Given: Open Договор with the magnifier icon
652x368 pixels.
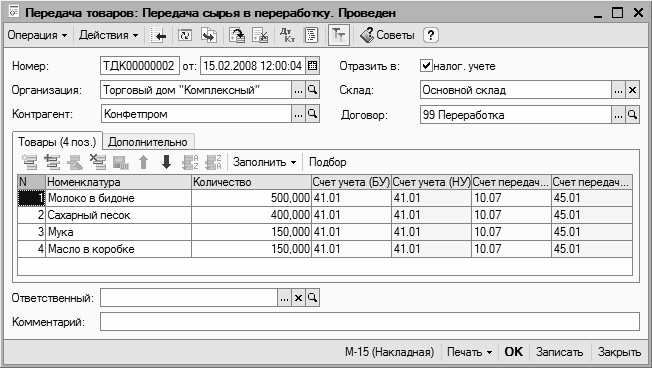Looking at the screenshot, I should click(632, 115).
